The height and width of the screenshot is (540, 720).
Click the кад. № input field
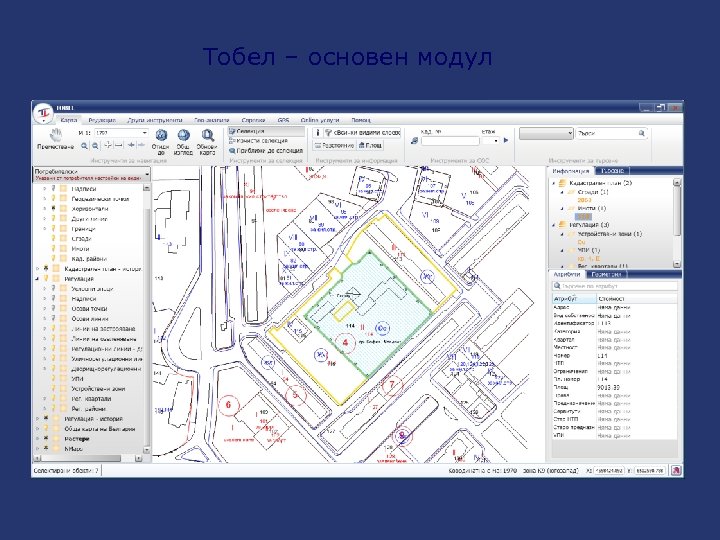click(x=450, y=141)
